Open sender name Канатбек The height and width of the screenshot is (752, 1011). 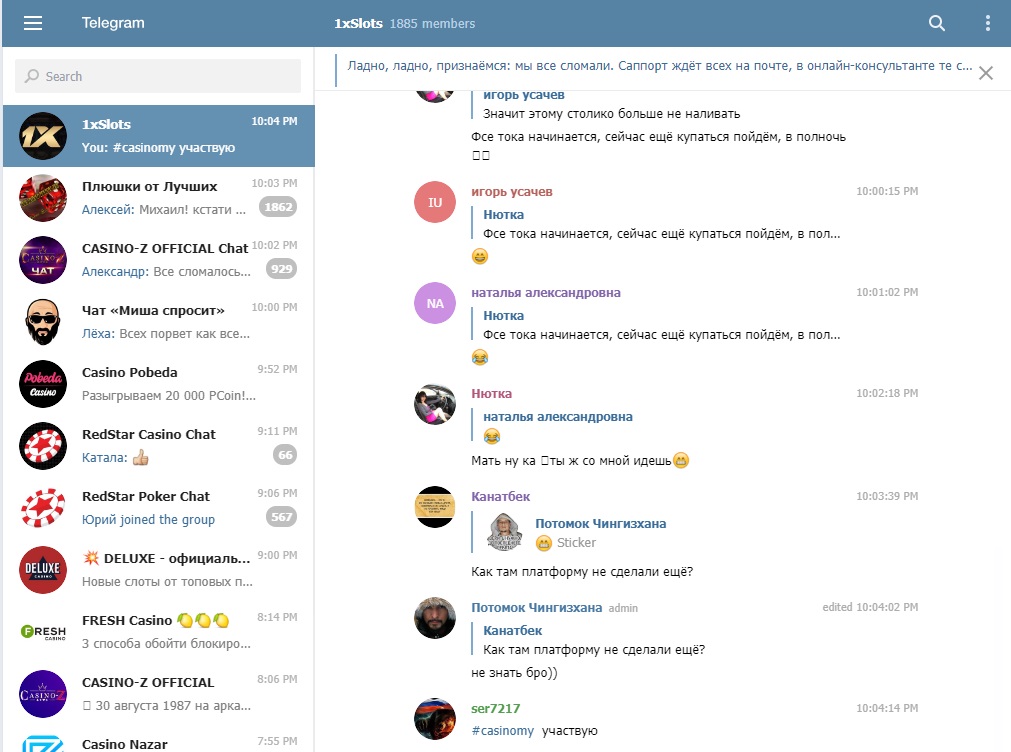click(500, 497)
